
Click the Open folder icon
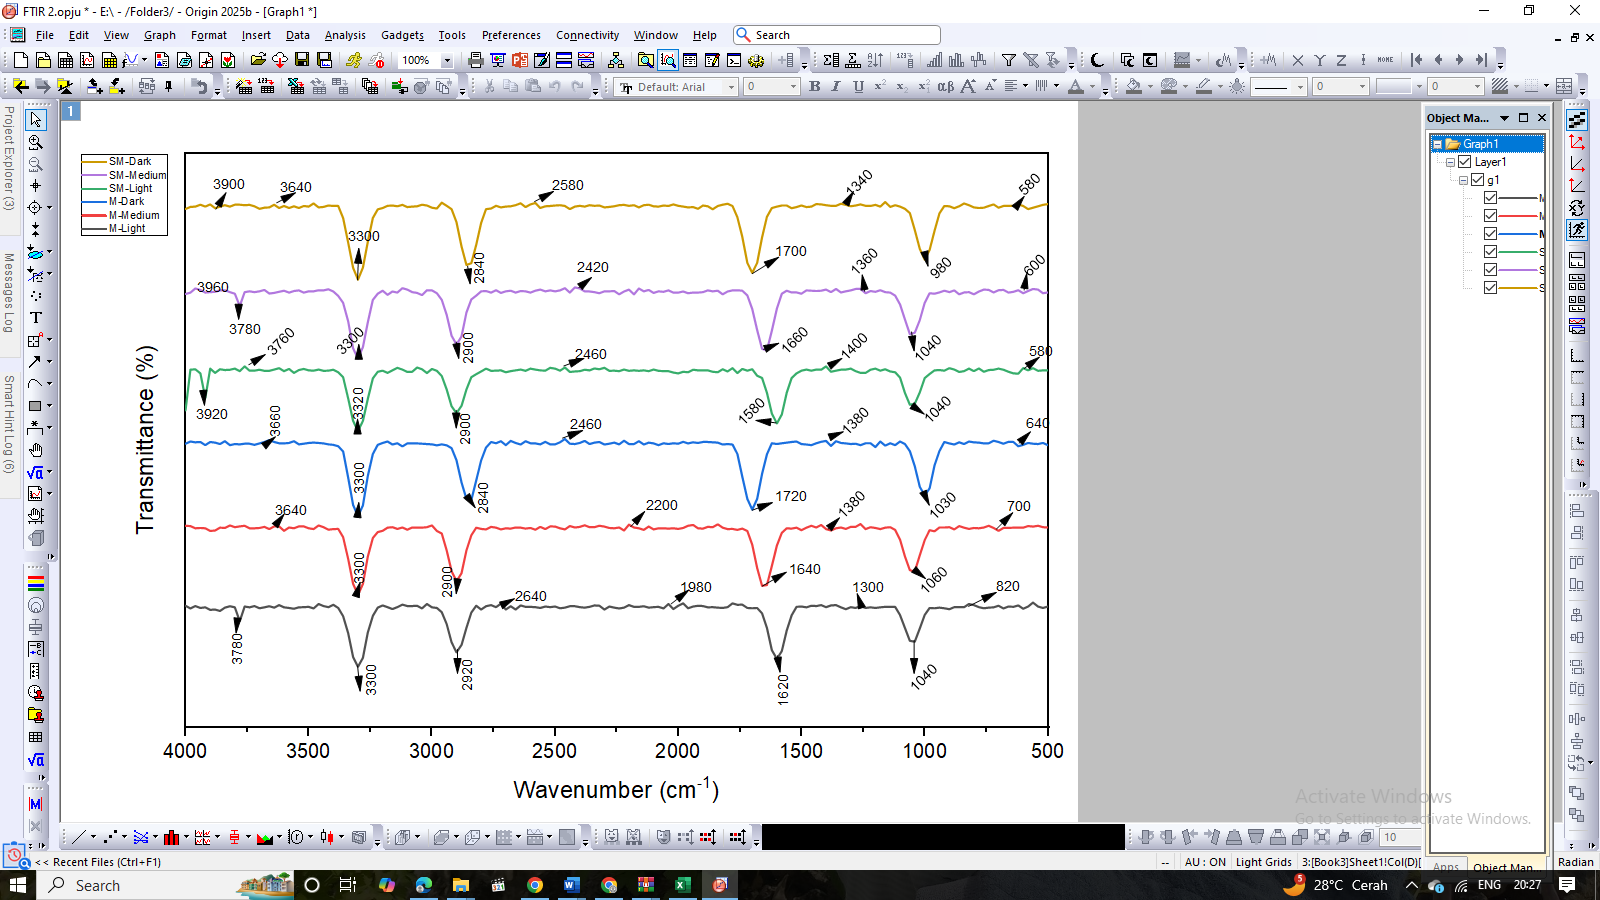pos(258,60)
